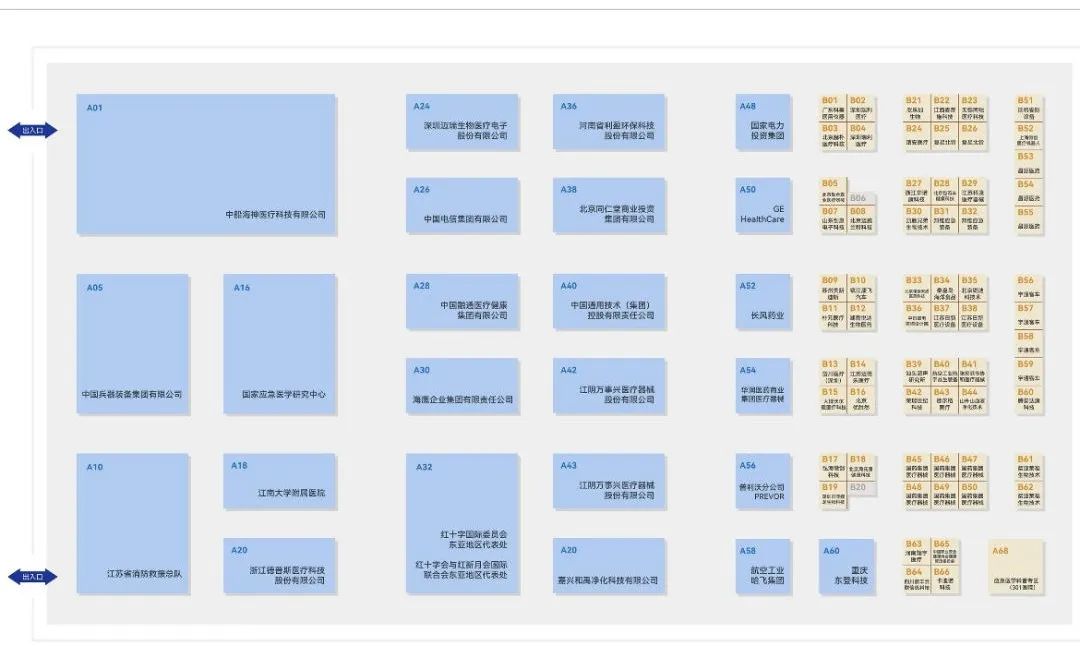Select booth B01
The image size is (1080, 646).
coord(833,108)
